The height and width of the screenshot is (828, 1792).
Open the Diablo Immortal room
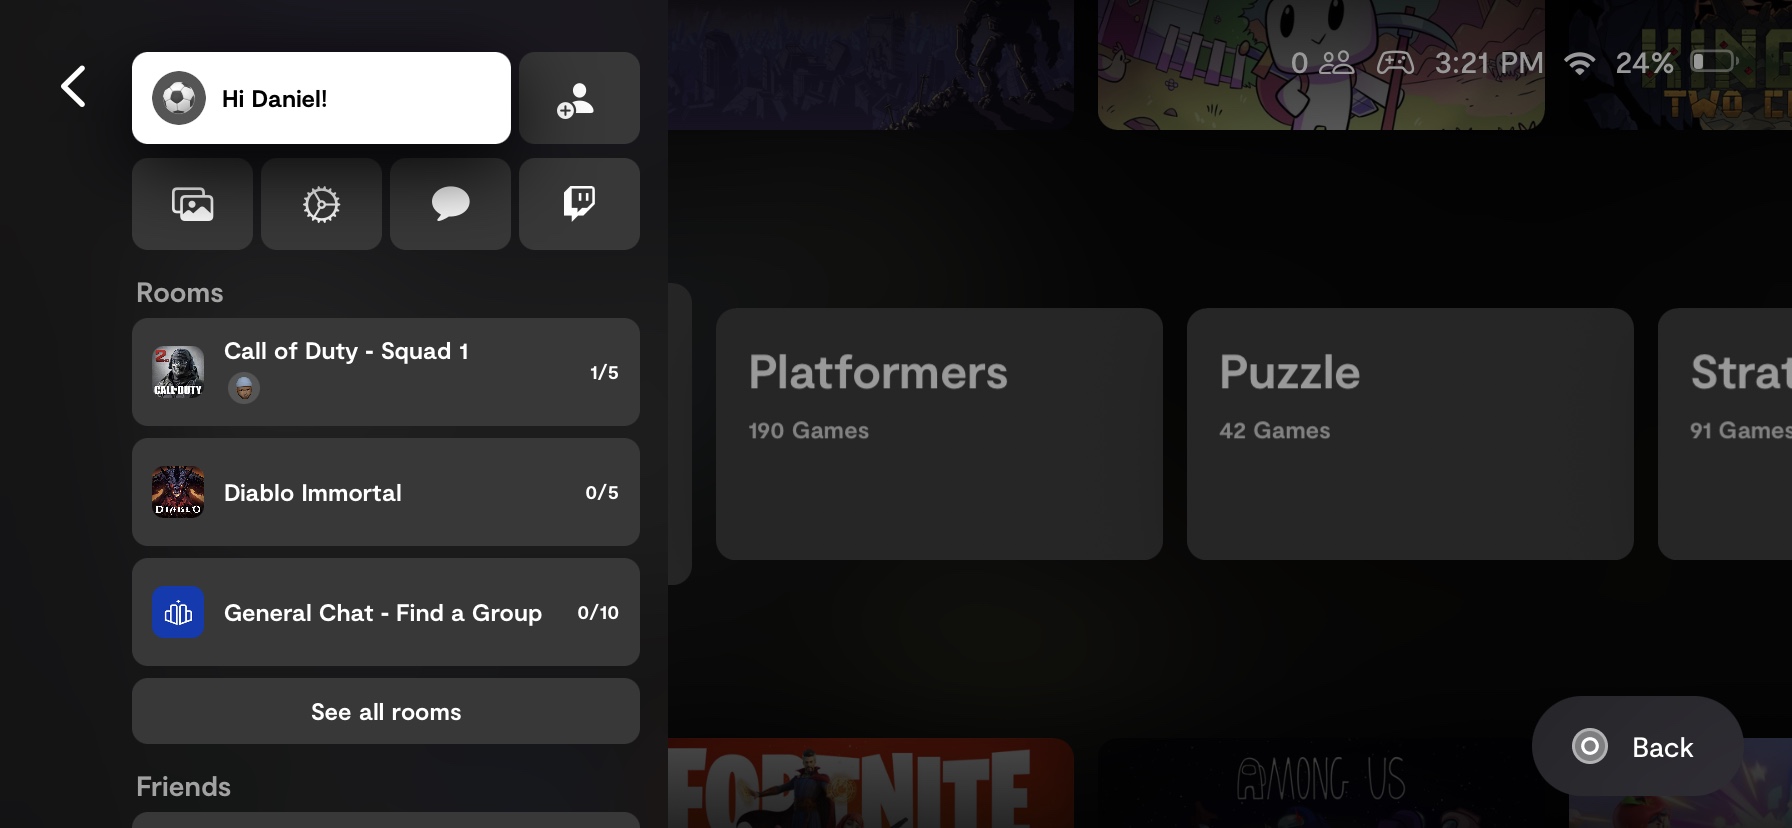pyautogui.click(x=386, y=492)
